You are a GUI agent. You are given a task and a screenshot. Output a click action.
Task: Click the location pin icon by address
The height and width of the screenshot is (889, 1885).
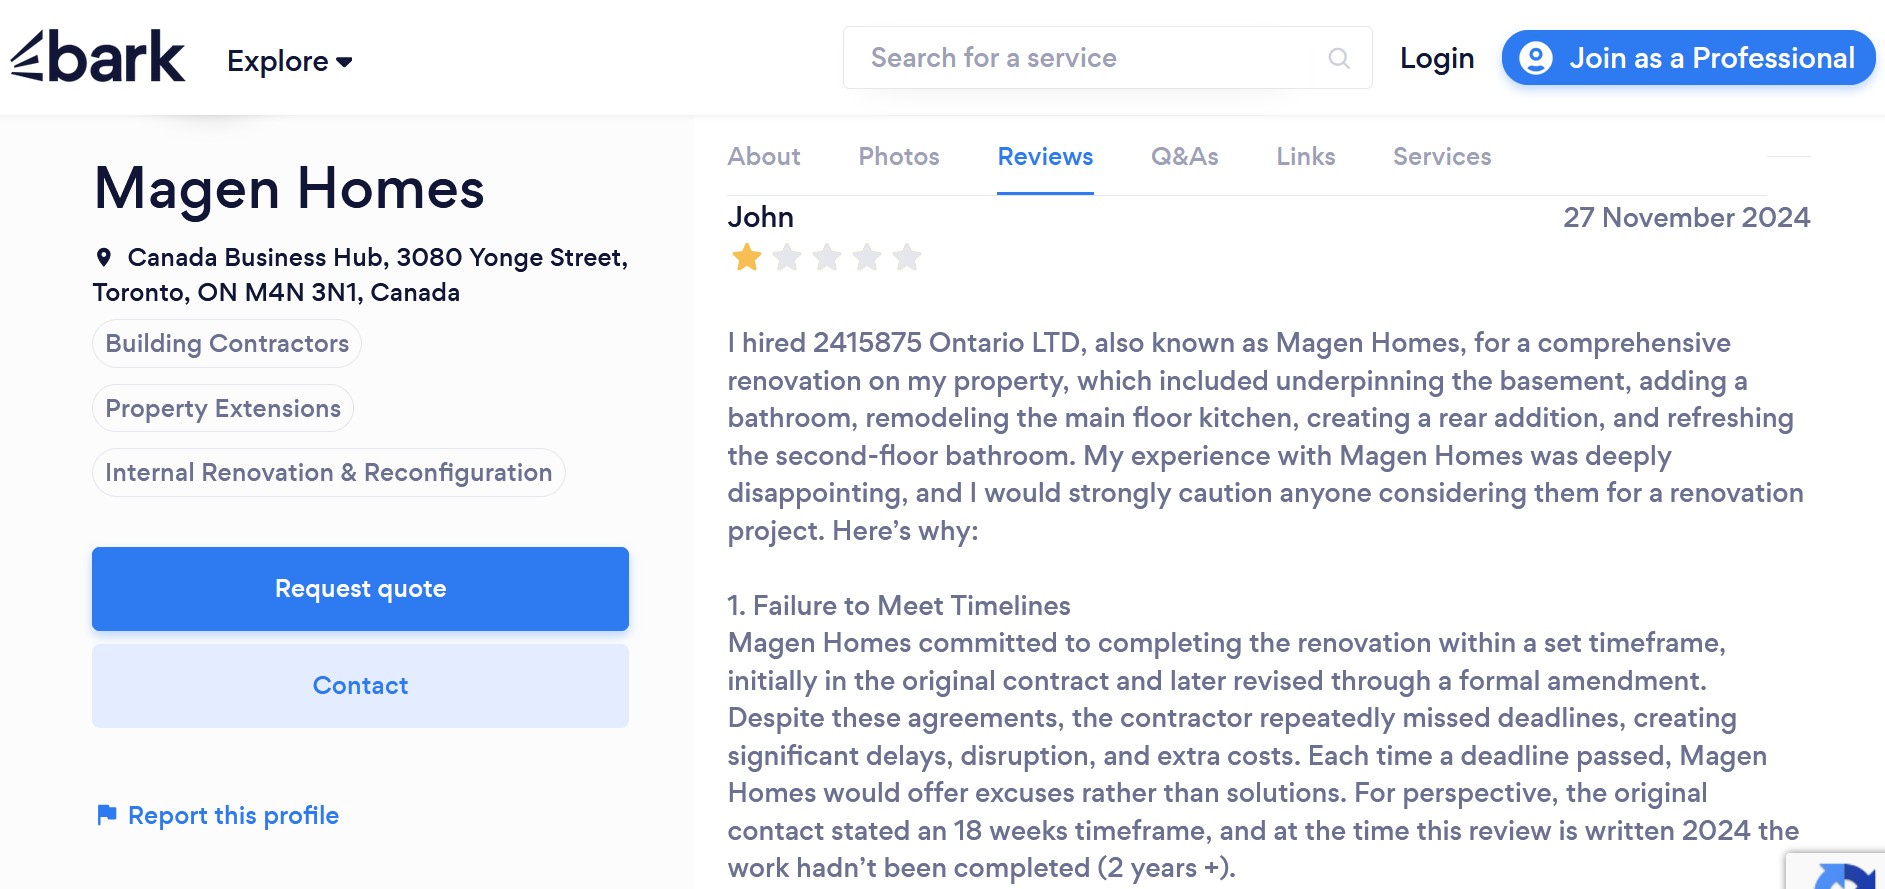tap(104, 258)
